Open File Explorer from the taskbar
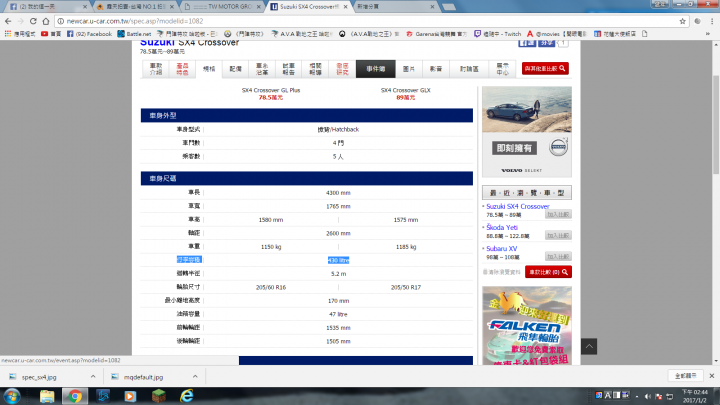This screenshot has height=405, width=720. pyautogui.click(x=47, y=396)
